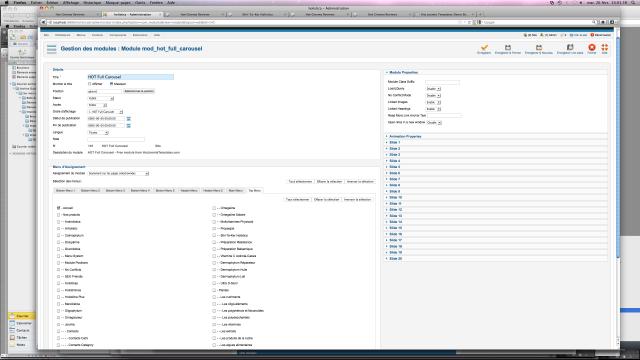Click the Enregistrer & Fermer icon

508,47
